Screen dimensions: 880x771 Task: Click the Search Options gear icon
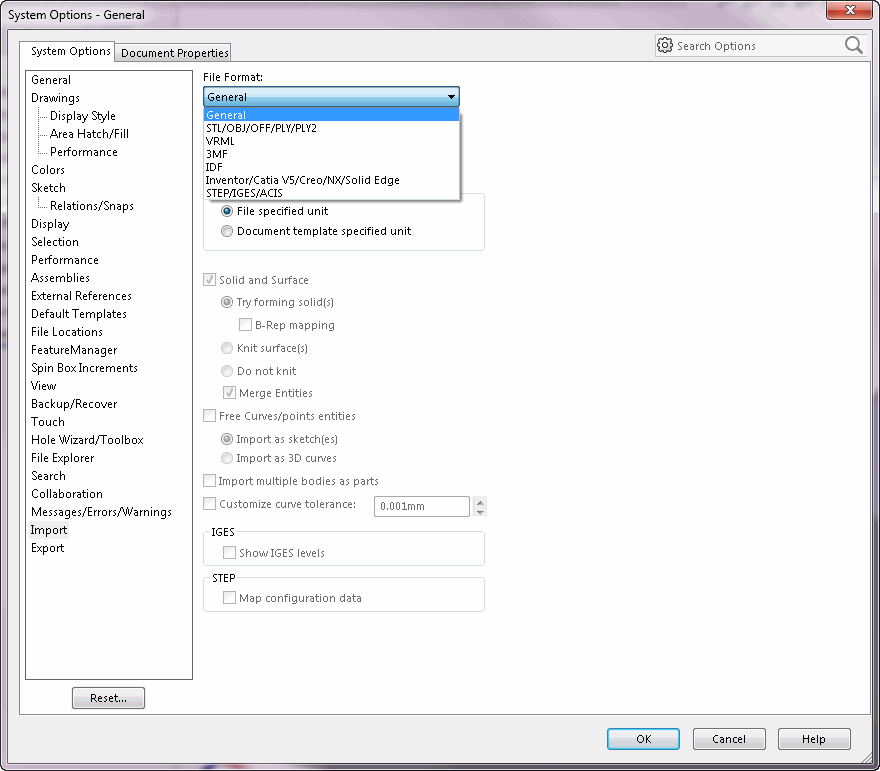(x=664, y=45)
